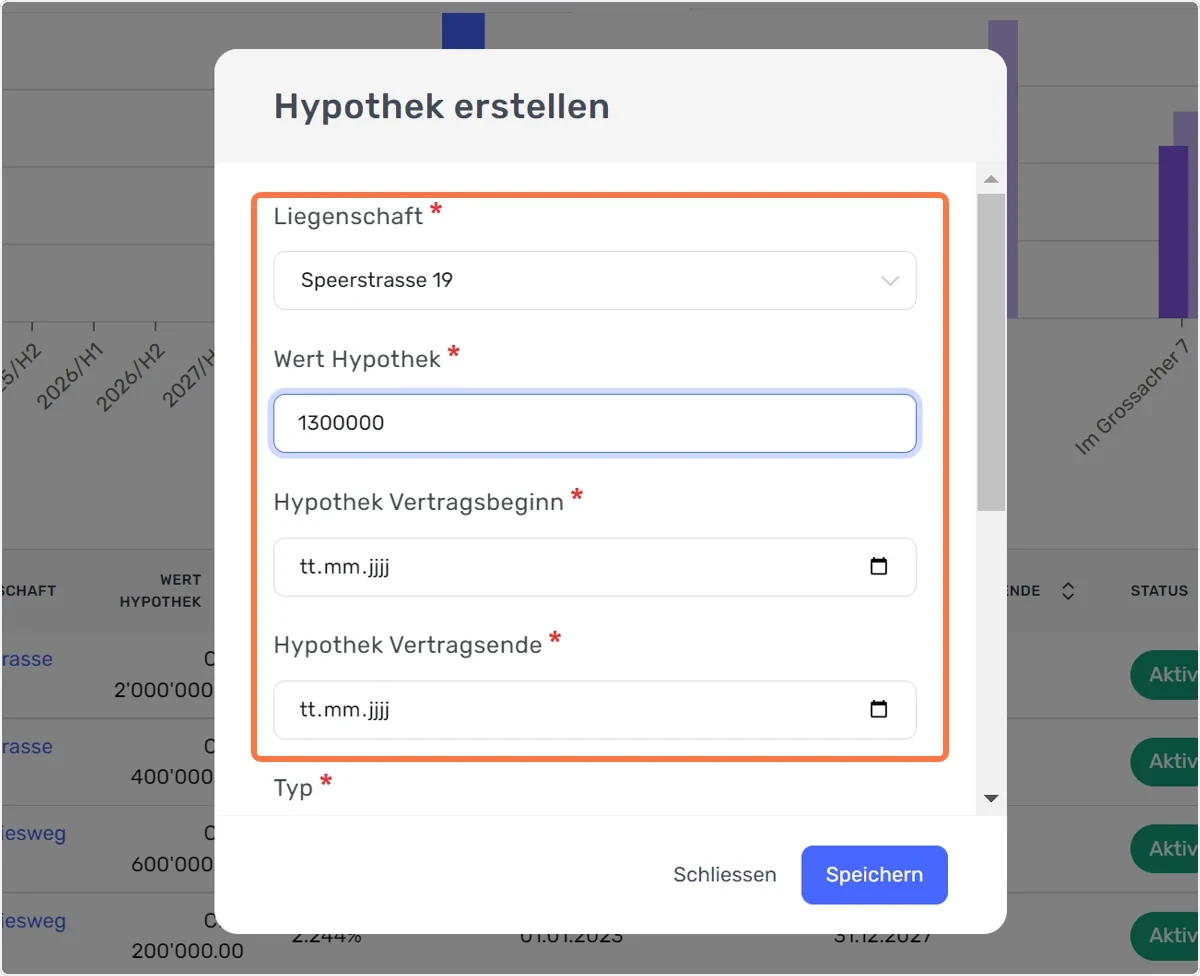Open the Liegenschaft dropdown showing Speerstrasse 19
This screenshot has height=976, width=1200.
click(594, 280)
